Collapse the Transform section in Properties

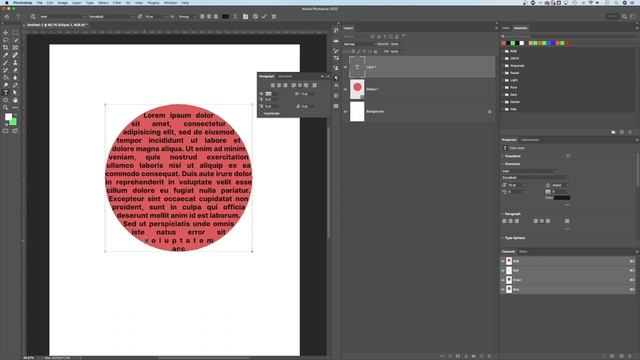[503, 156]
